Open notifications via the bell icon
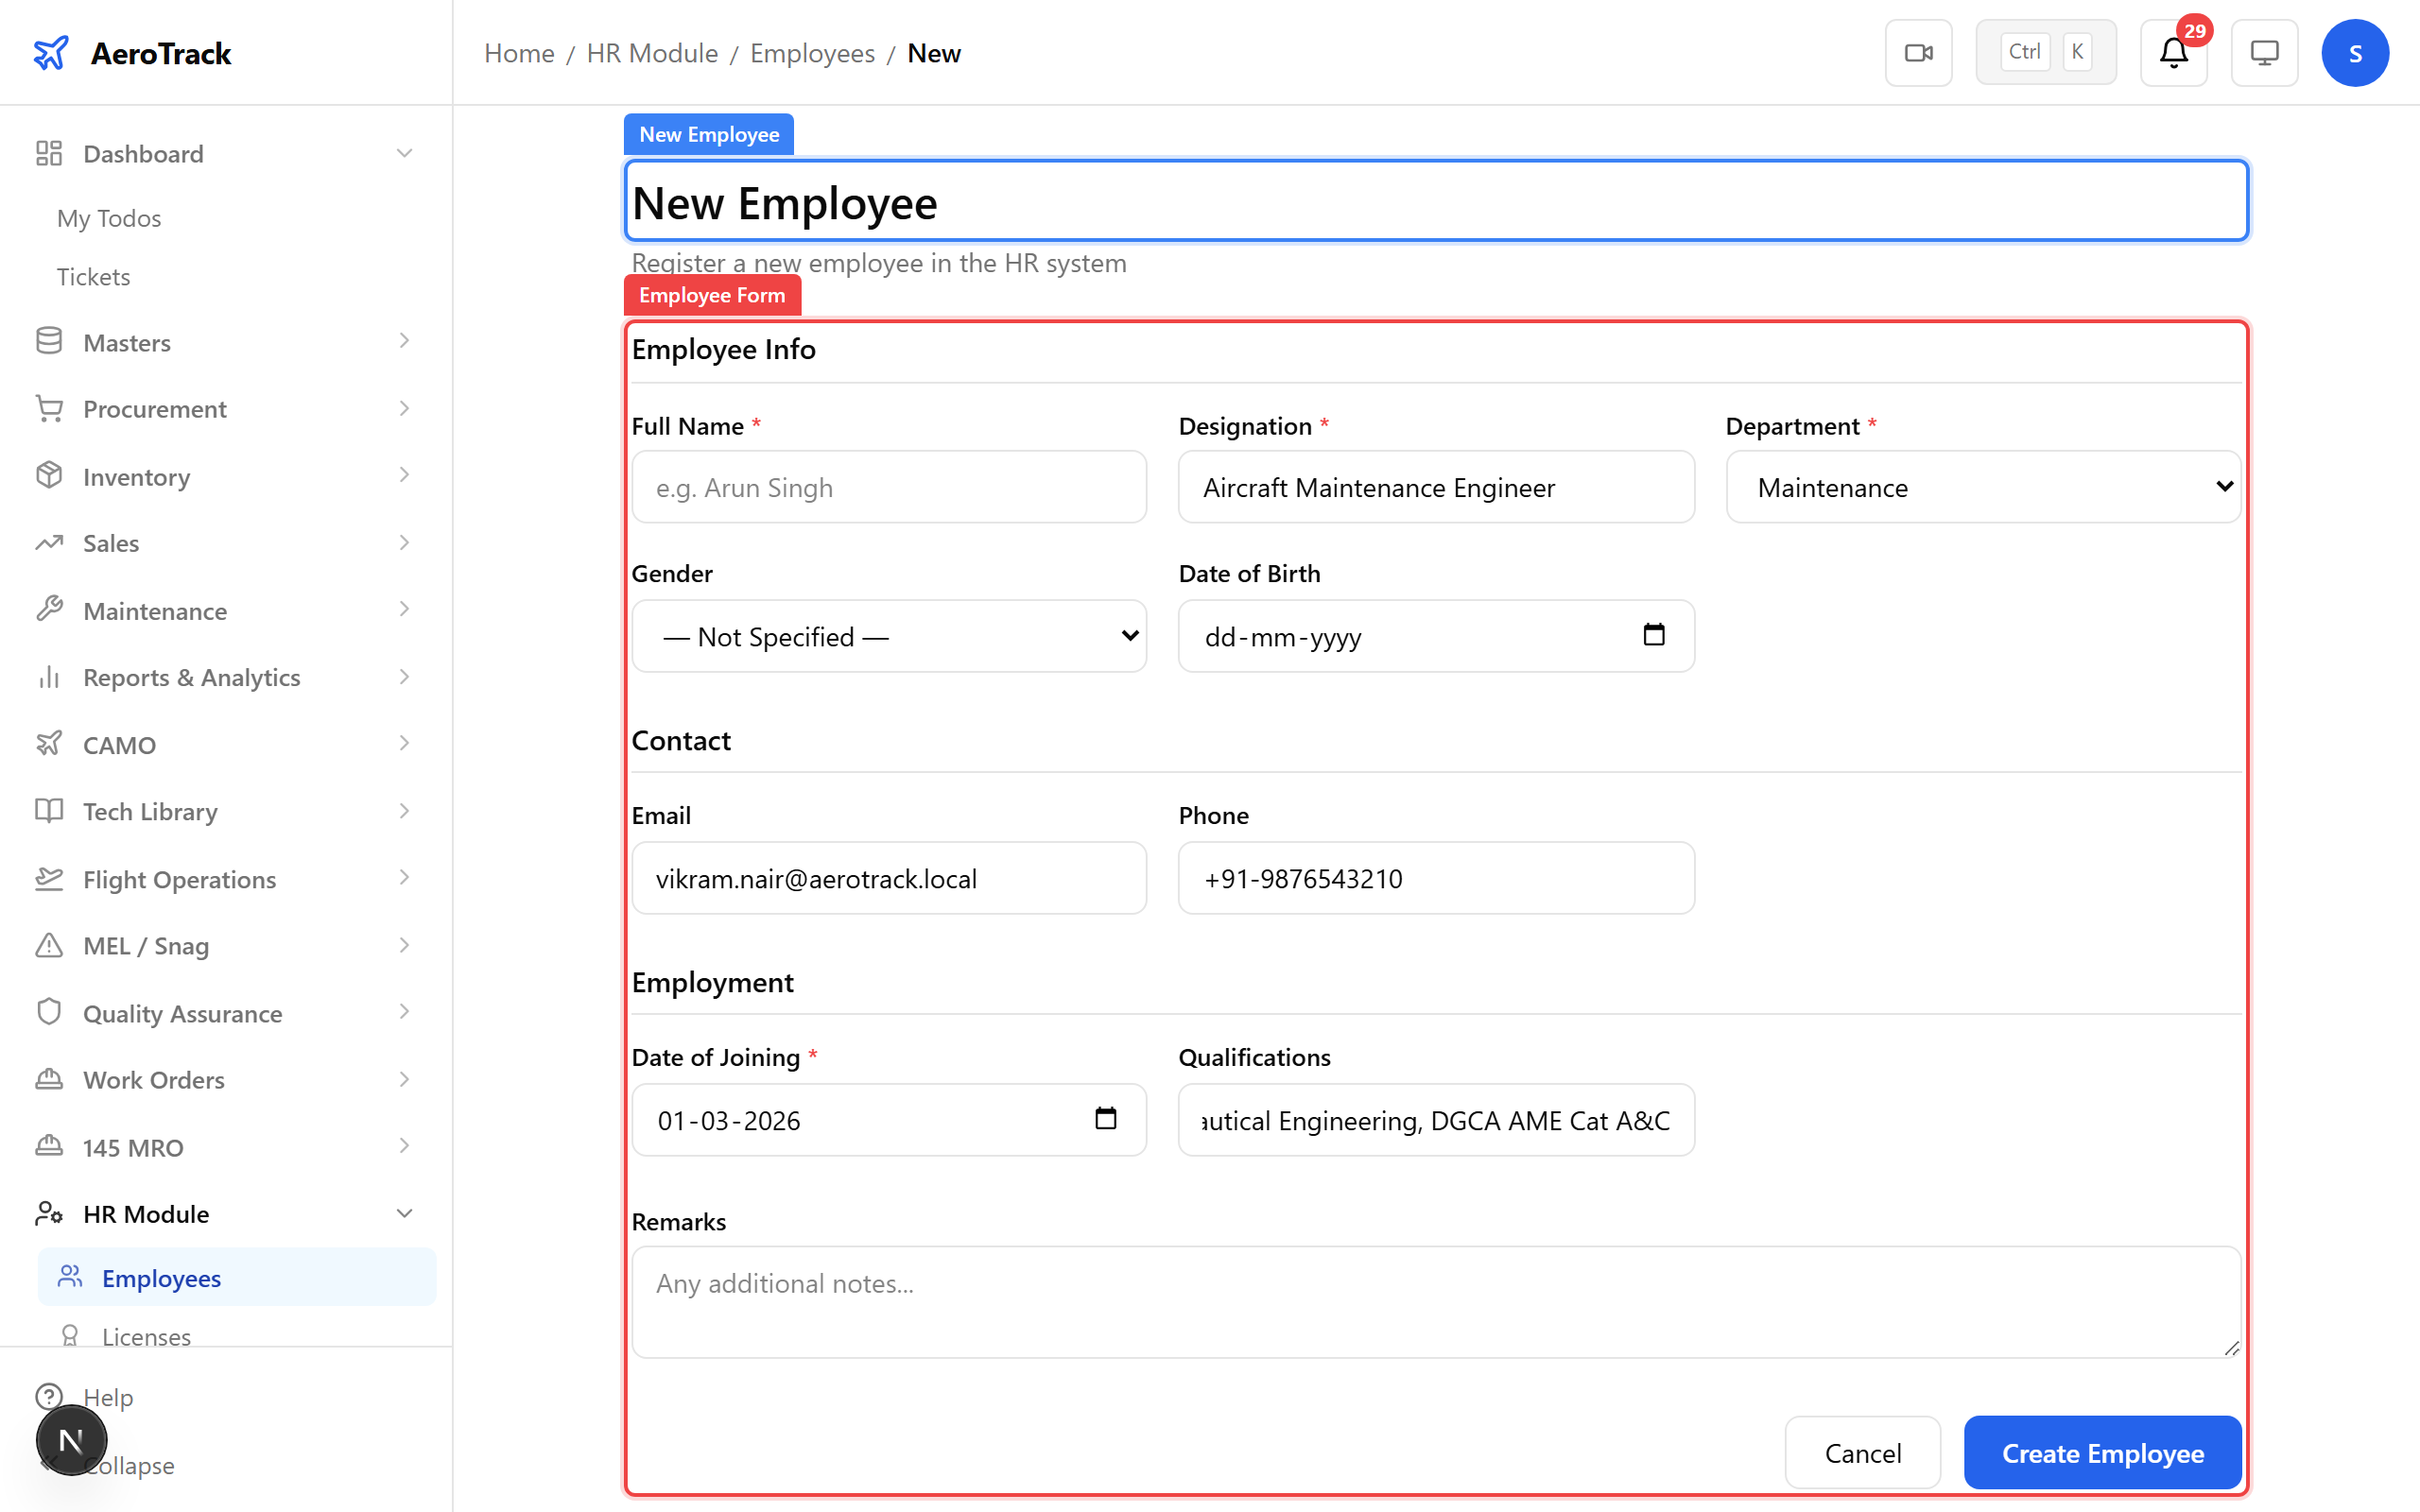Screen dimensions: 2420x1512 click(x=2171, y=53)
